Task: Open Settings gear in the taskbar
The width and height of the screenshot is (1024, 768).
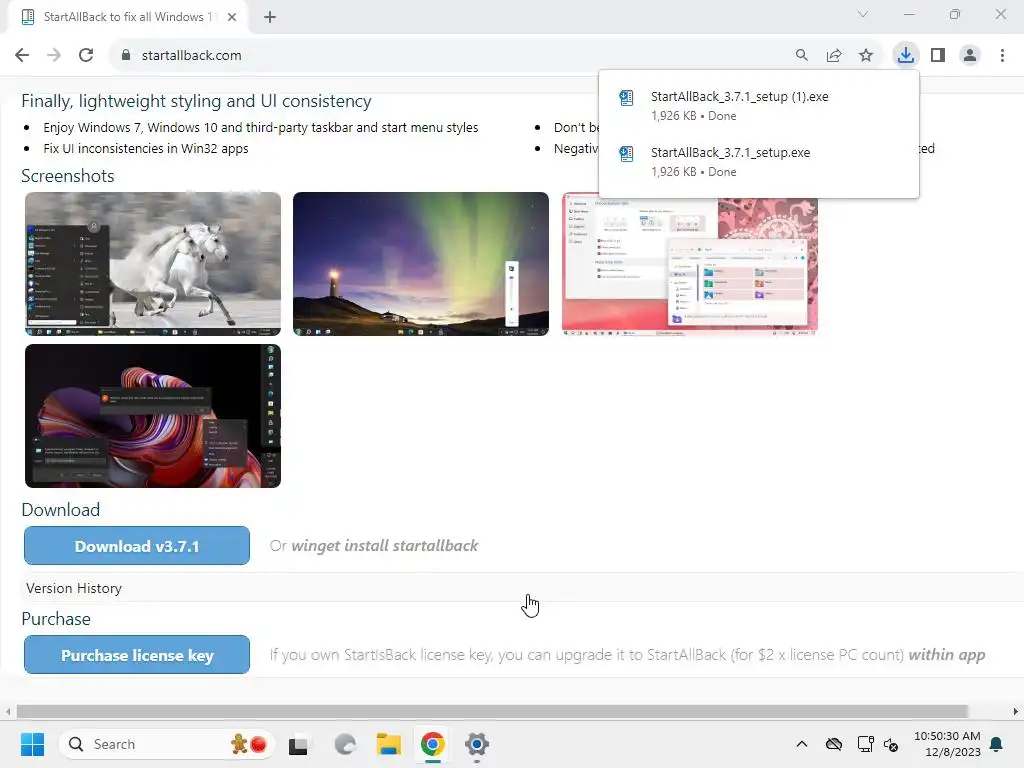Action: (477, 744)
